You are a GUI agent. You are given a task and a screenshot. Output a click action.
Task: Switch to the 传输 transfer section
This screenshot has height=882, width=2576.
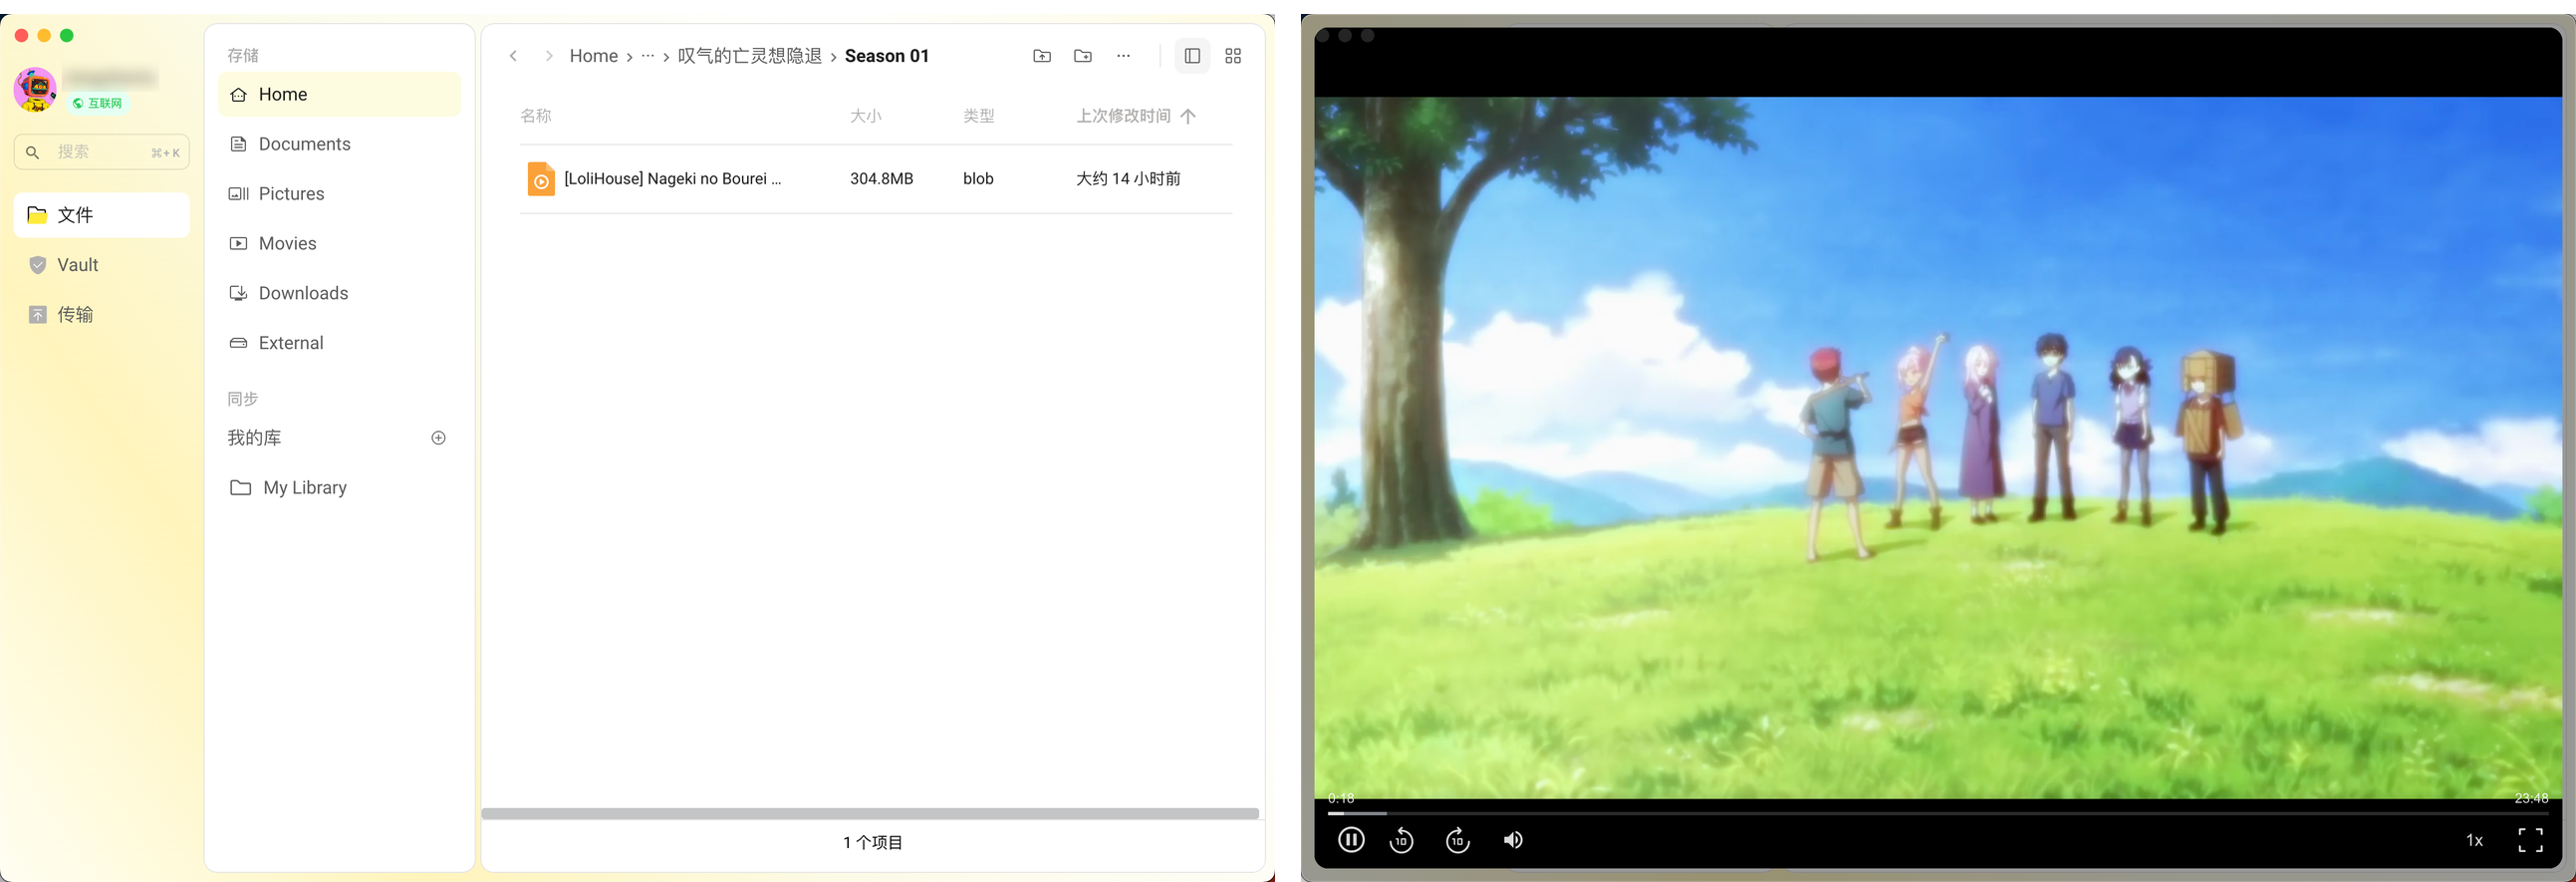click(75, 315)
